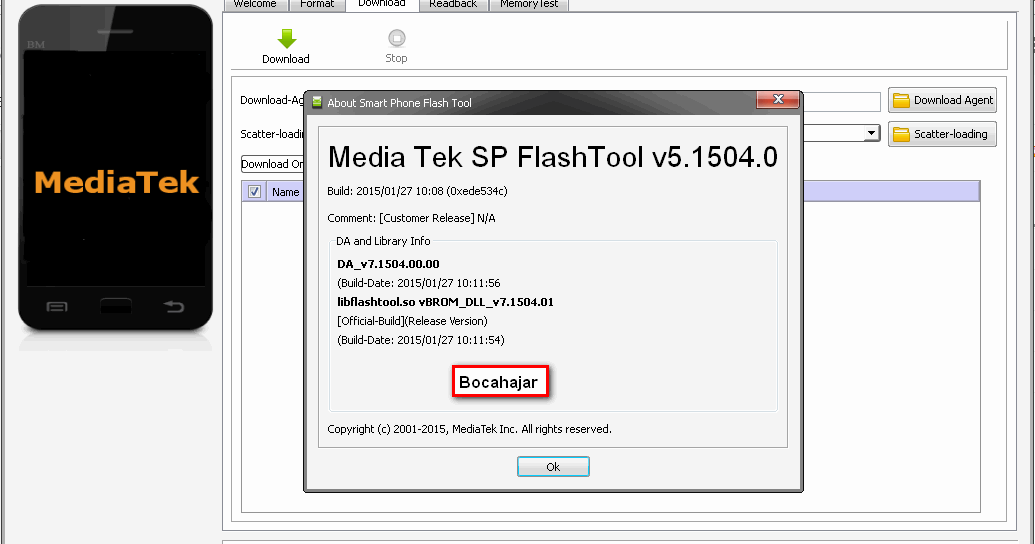Click the Build: 2015/01/27 10:08 text

click(417, 191)
